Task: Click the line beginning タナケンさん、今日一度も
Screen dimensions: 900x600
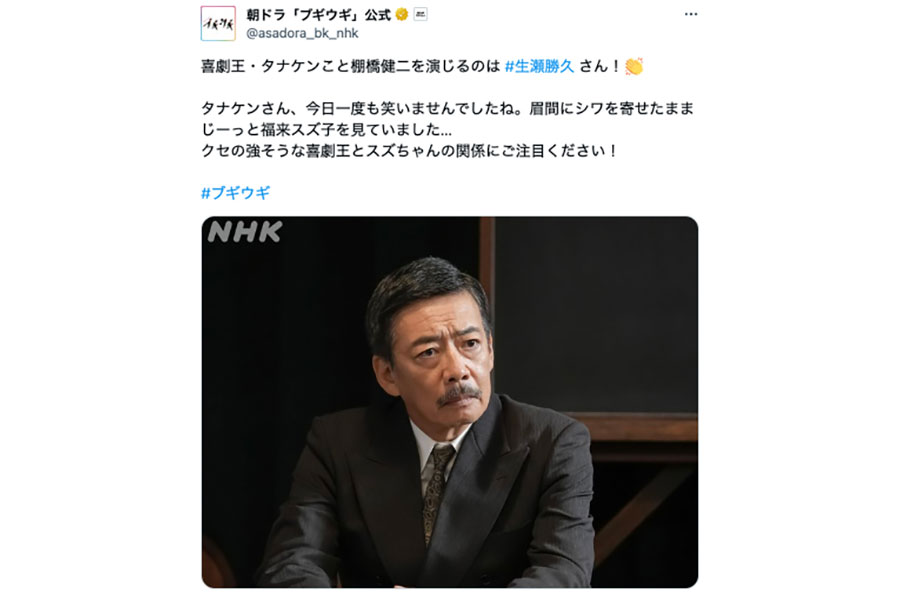Action: pyautogui.click(x=448, y=109)
